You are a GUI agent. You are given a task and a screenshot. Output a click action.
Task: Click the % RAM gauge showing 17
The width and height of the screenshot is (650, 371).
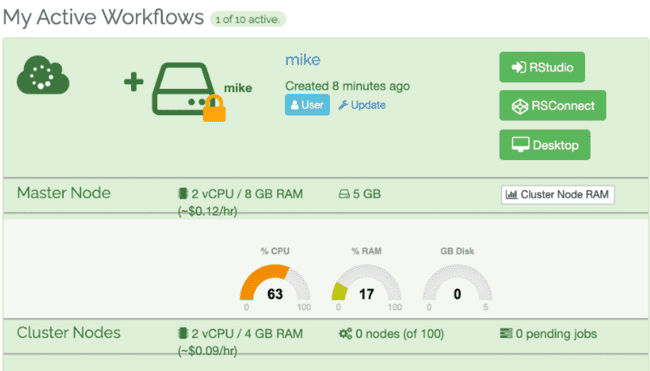pyautogui.click(x=366, y=283)
